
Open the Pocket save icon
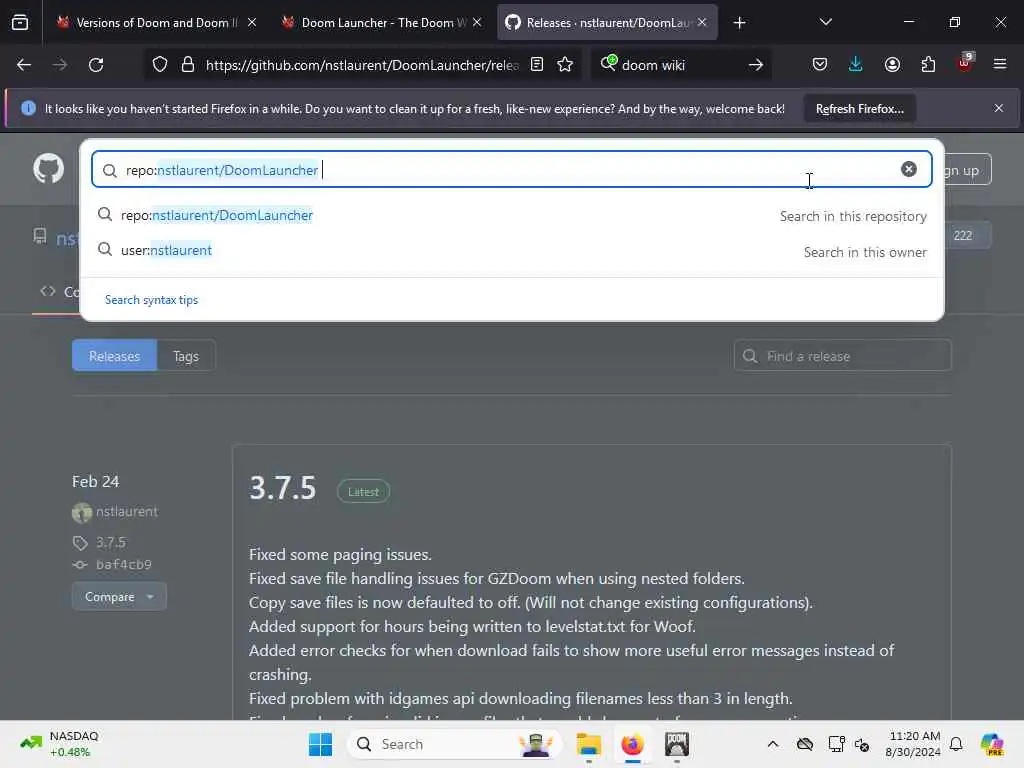820,65
